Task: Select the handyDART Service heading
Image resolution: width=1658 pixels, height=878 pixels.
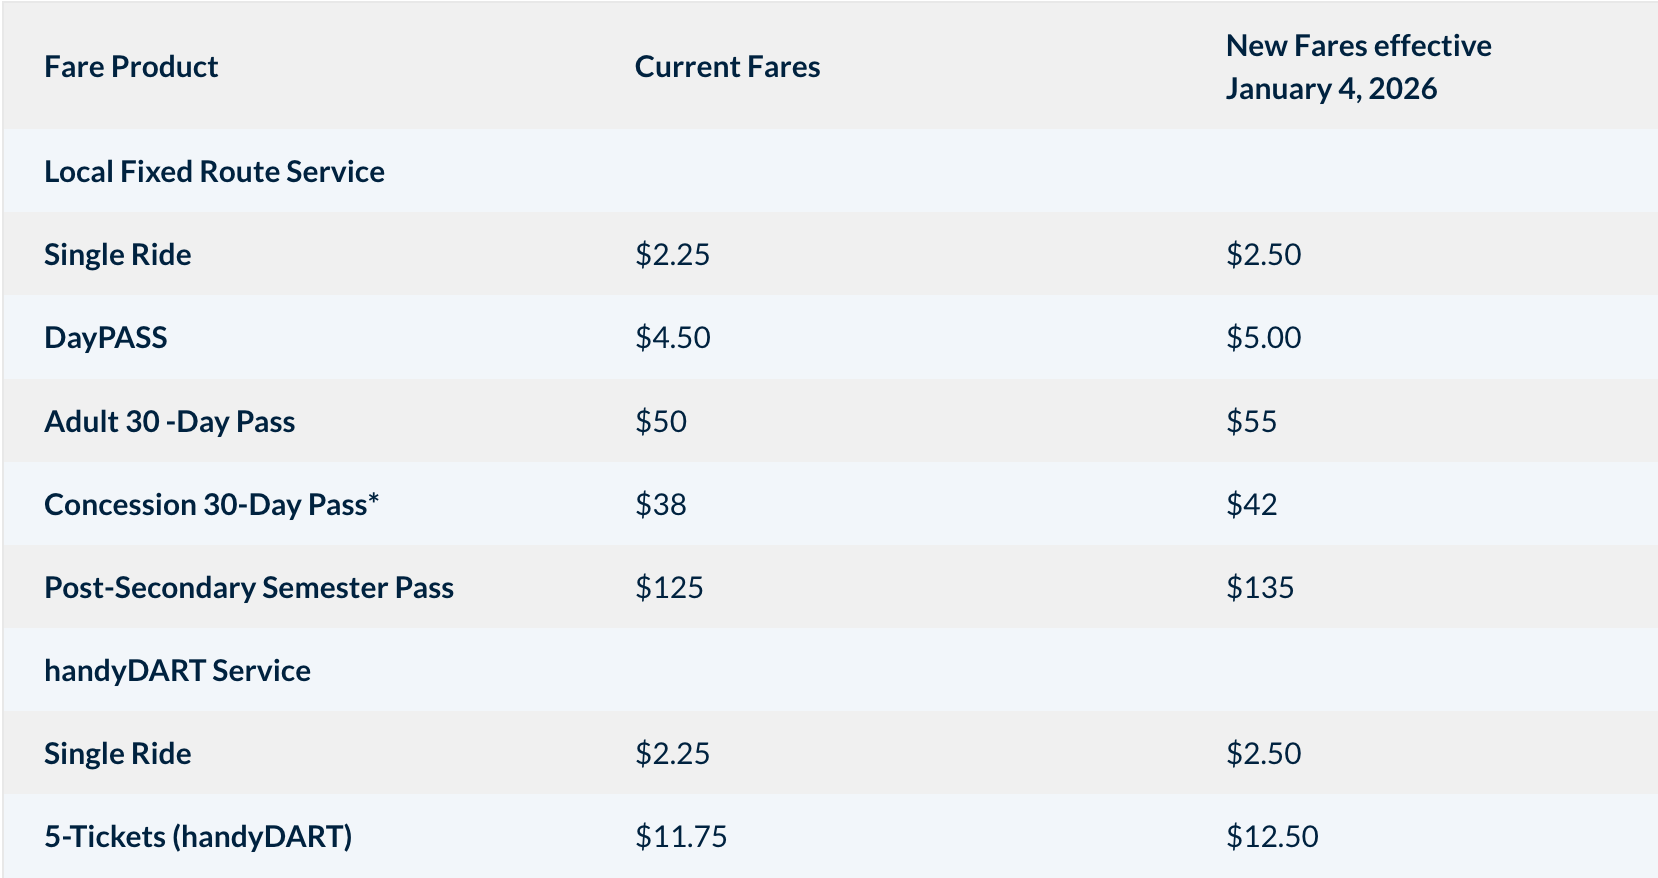Action: pyautogui.click(x=177, y=671)
